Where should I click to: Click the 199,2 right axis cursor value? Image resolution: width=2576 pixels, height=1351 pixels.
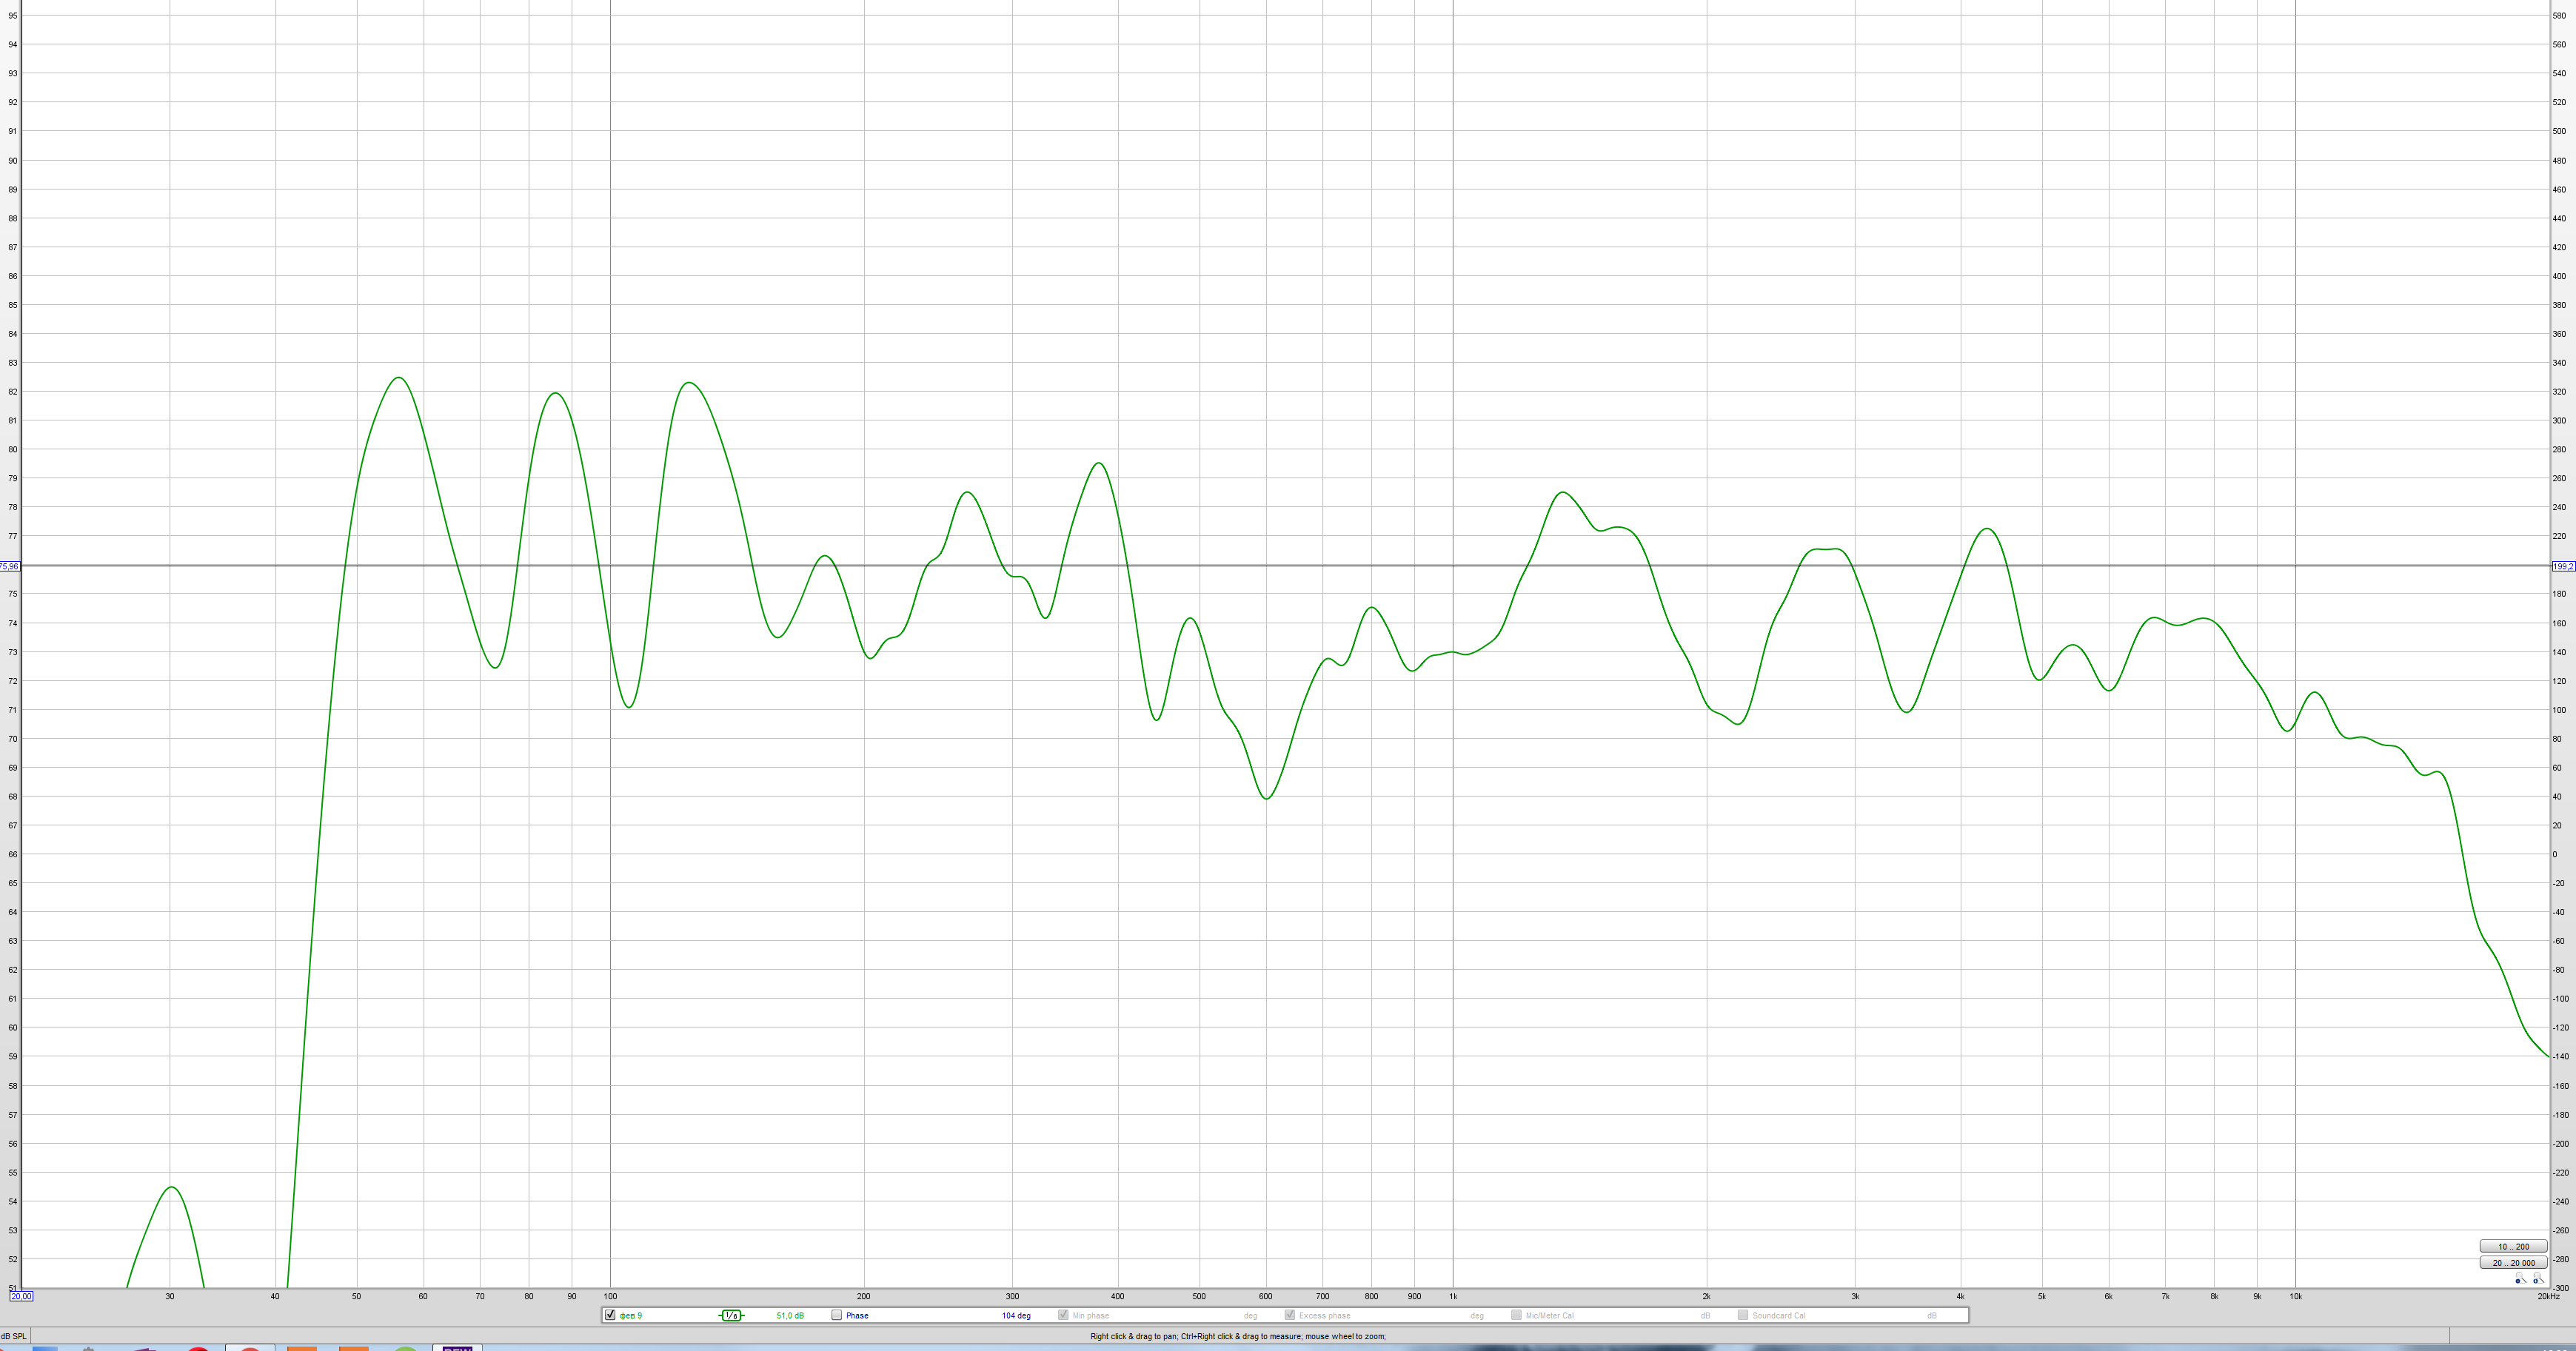point(2563,566)
